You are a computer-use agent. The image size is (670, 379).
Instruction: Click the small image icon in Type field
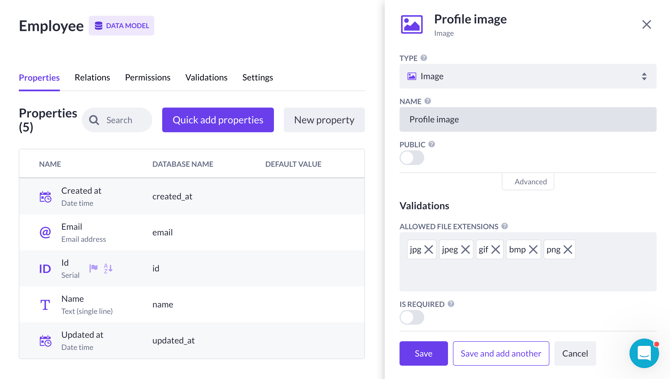tap(411, 76)
